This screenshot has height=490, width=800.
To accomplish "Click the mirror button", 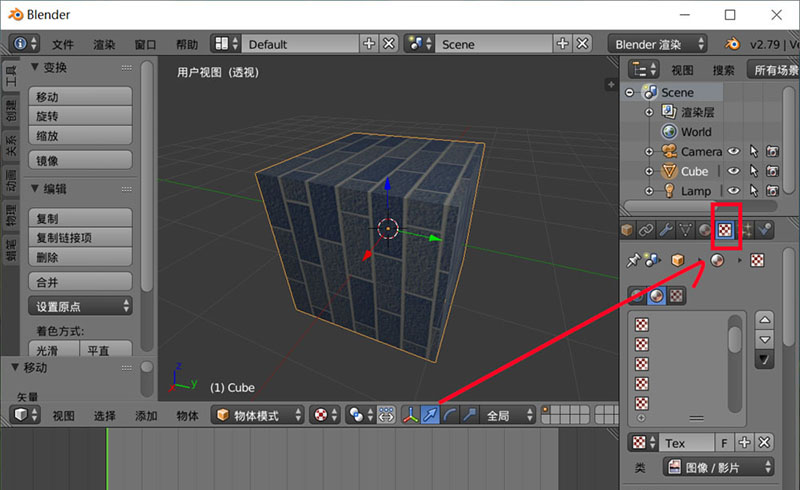I will click(x=80, y=160).
